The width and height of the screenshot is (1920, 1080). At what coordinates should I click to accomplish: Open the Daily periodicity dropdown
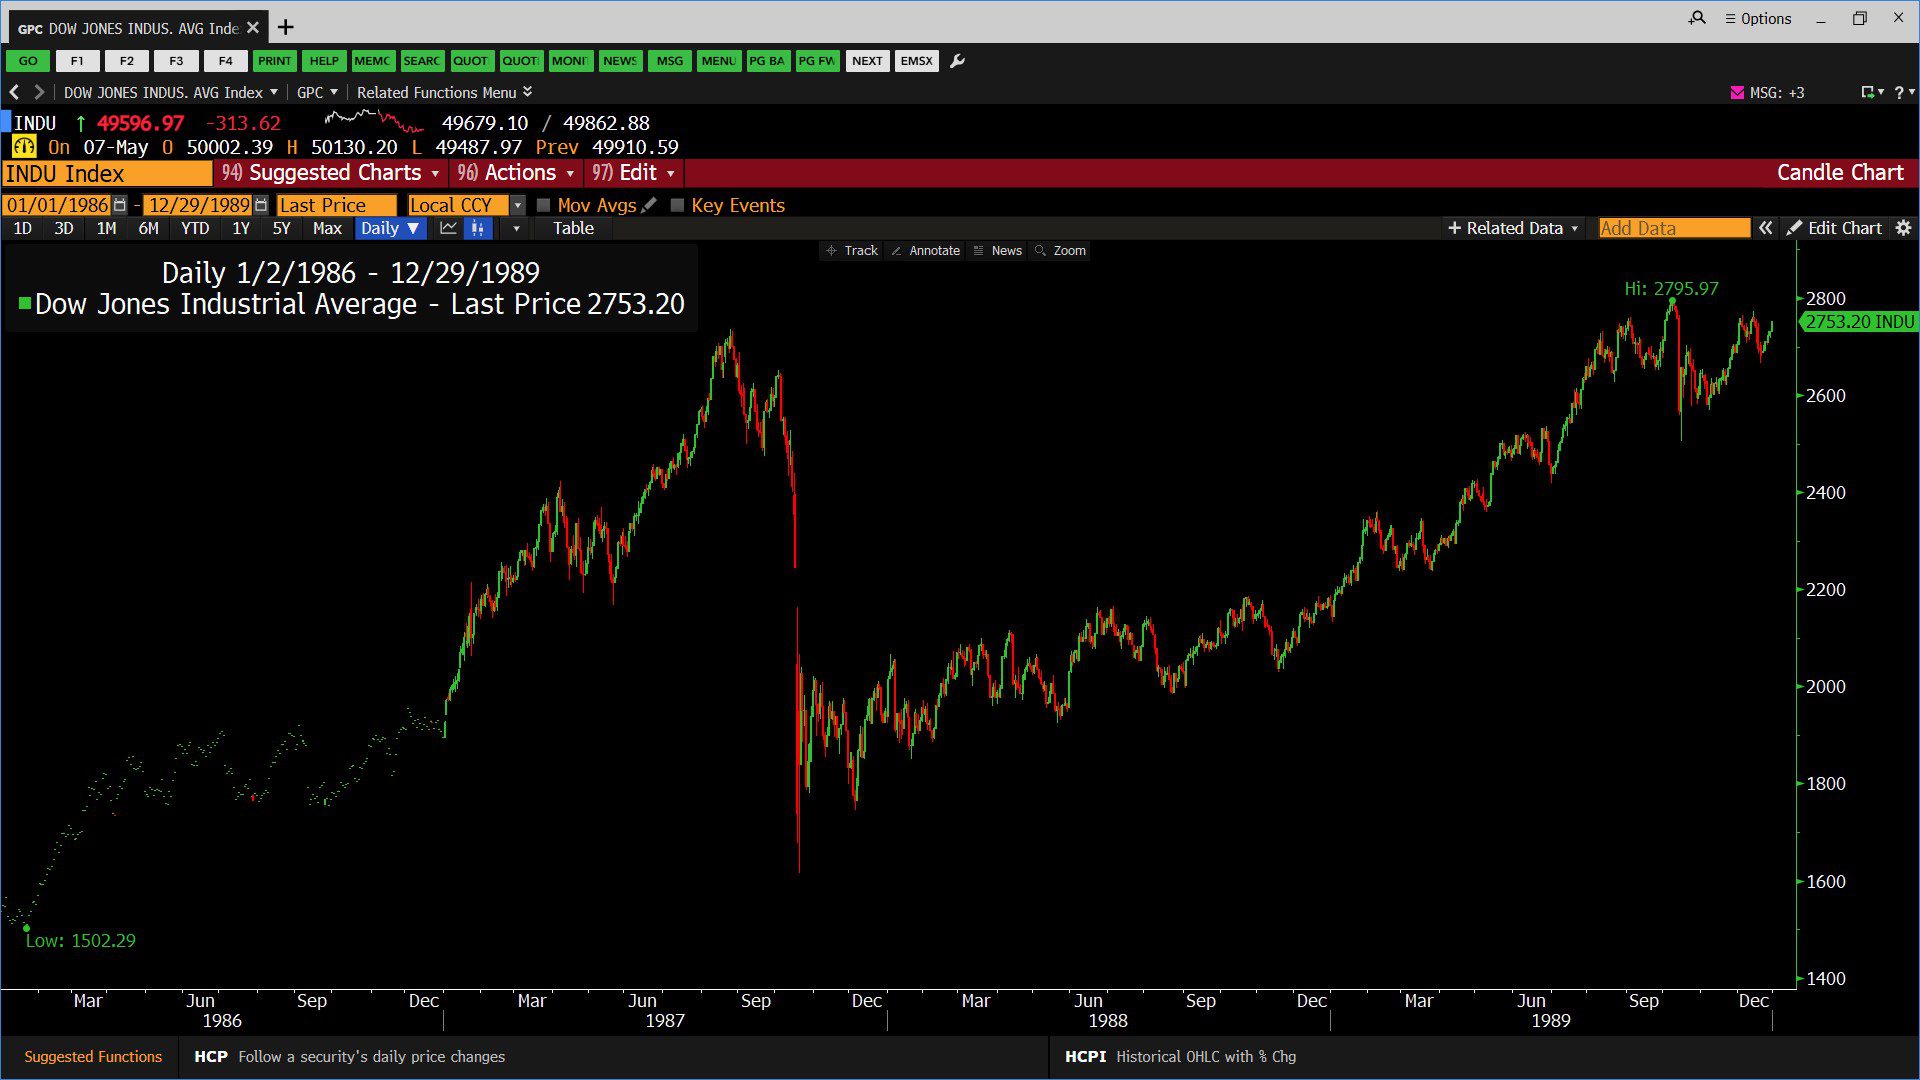(x=390, y=228)
